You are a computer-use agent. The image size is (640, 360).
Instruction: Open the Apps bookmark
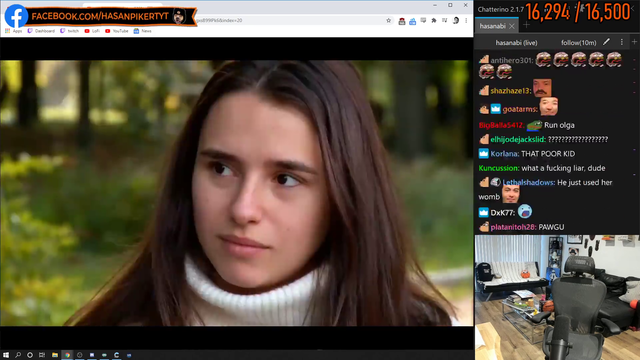(x=13, y=31)
